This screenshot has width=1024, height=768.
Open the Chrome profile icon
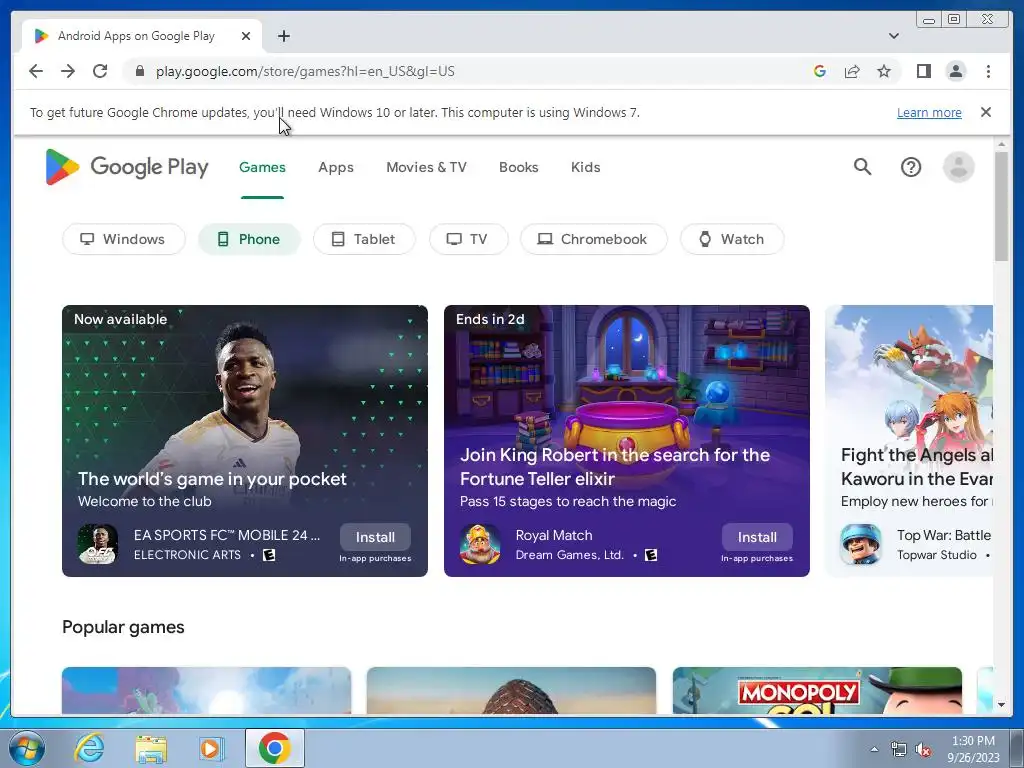[x=955, y=71]
